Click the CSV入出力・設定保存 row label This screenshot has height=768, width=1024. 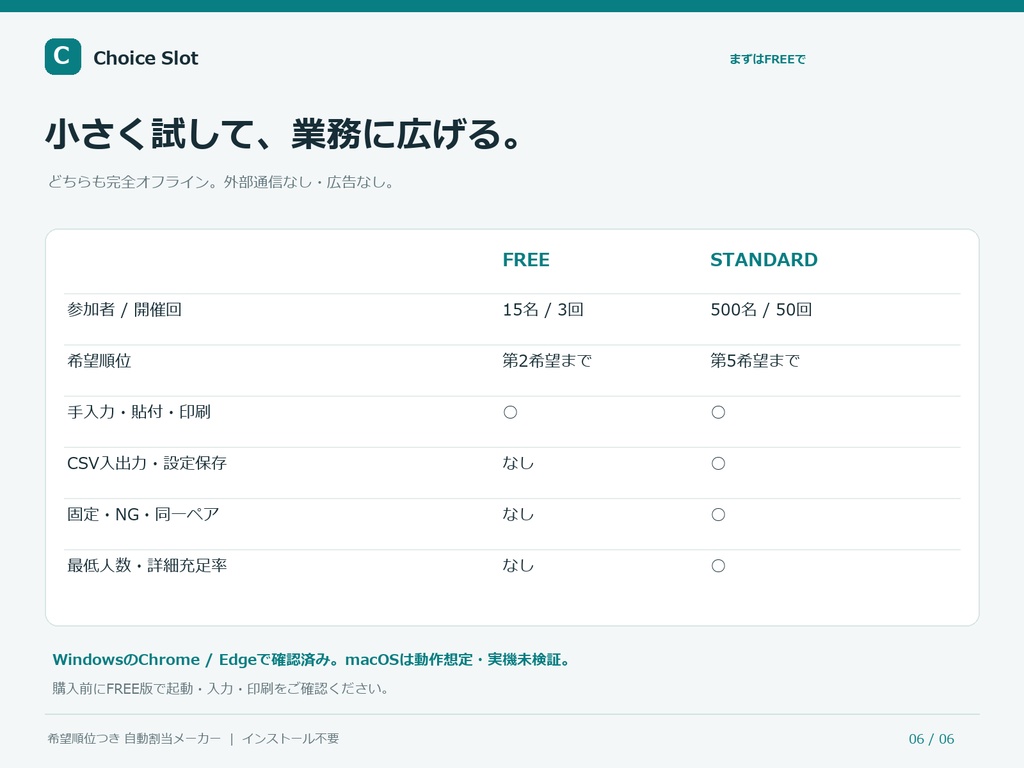coord(146,463)
